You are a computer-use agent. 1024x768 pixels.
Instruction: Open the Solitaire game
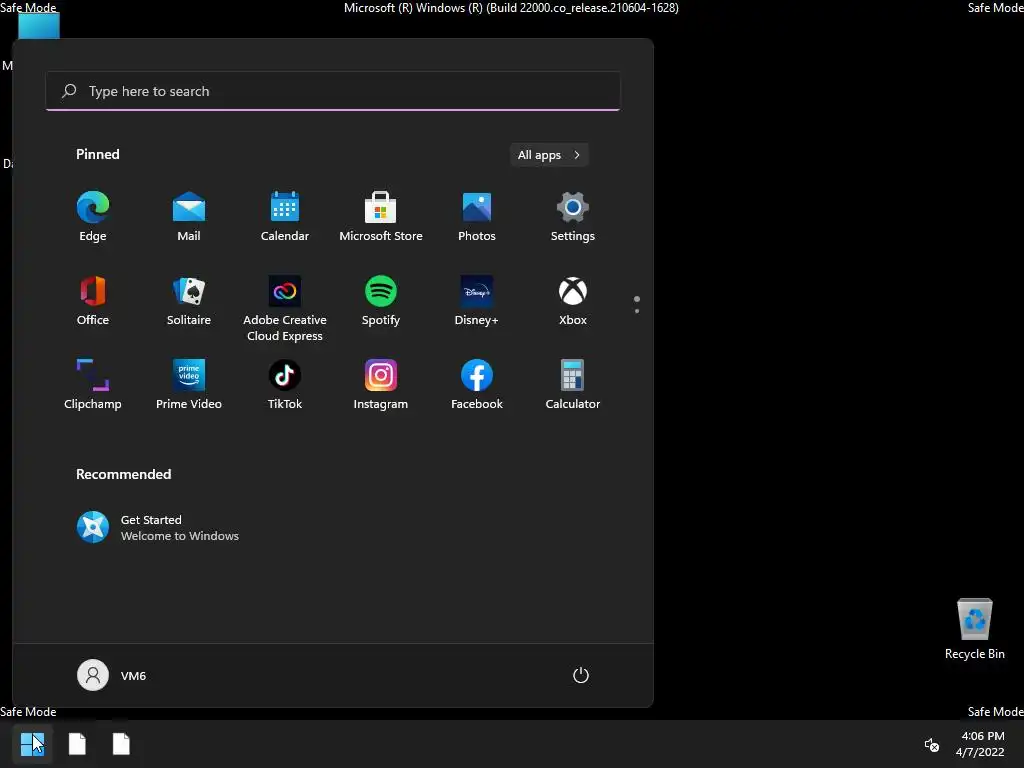click(189, 301)
